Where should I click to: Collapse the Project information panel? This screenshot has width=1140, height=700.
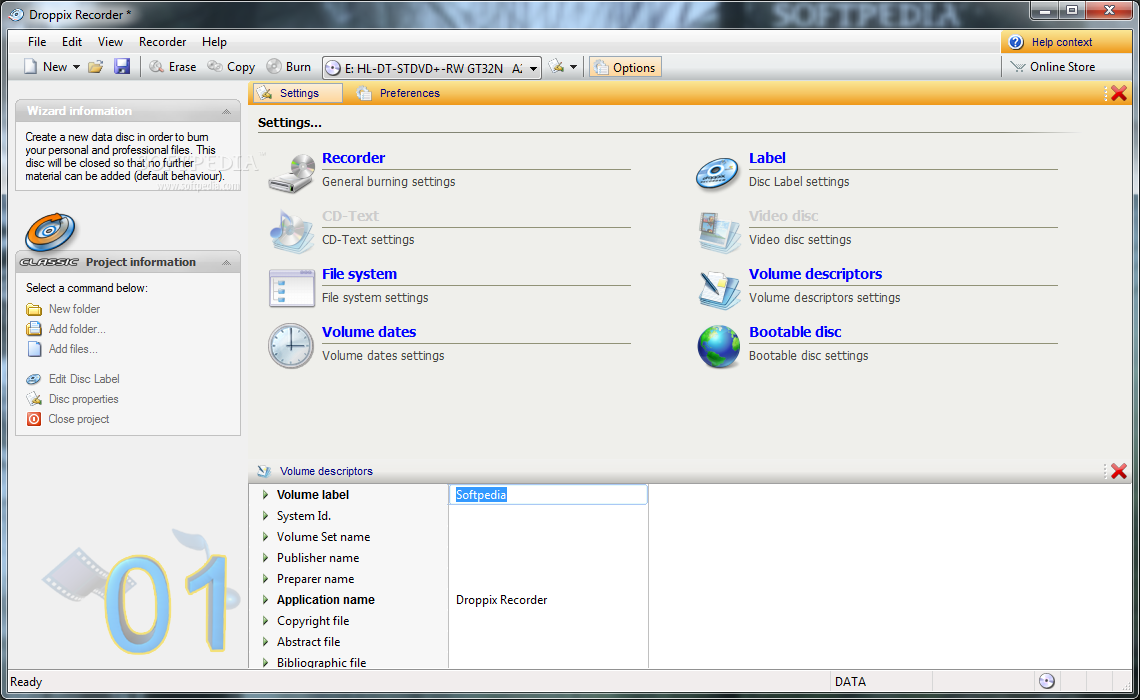(226, 262)
